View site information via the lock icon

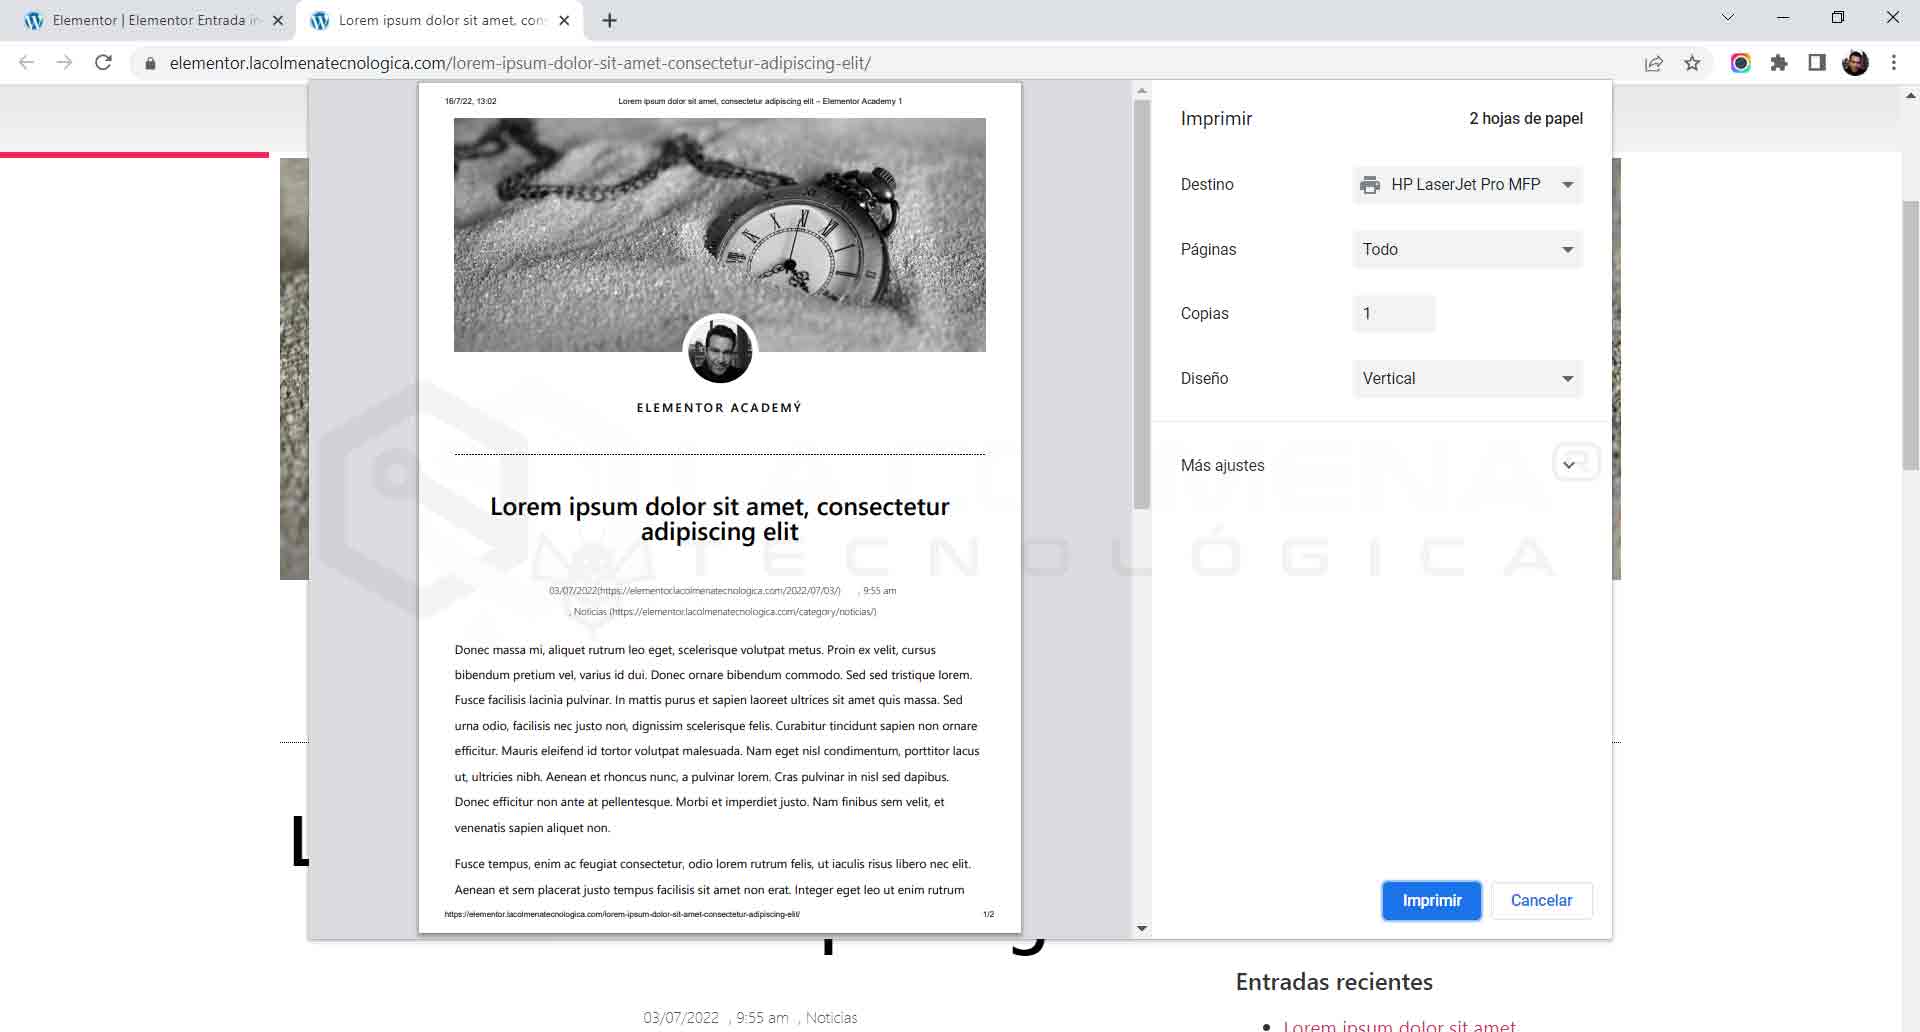pyautogui.click(x=148, y=62)
